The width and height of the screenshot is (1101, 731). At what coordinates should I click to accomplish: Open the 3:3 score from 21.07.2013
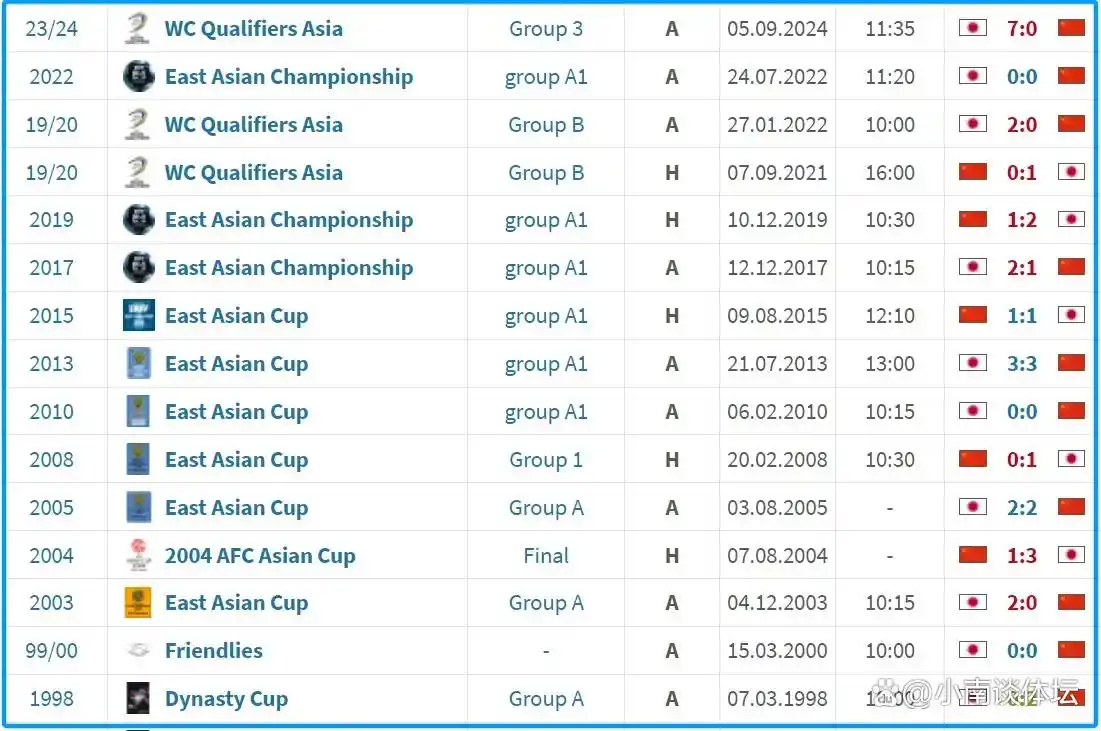coord(1022,364)
